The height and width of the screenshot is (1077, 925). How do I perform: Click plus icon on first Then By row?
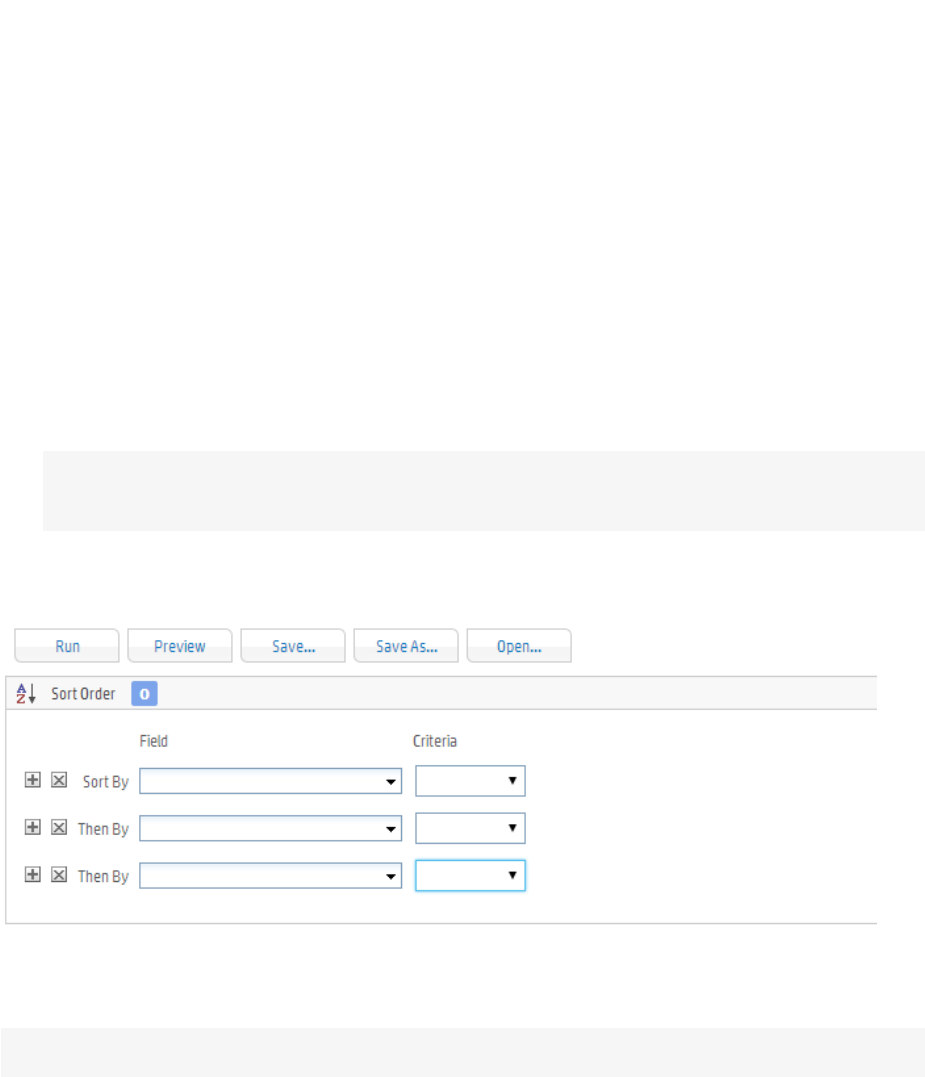(33, 828)
